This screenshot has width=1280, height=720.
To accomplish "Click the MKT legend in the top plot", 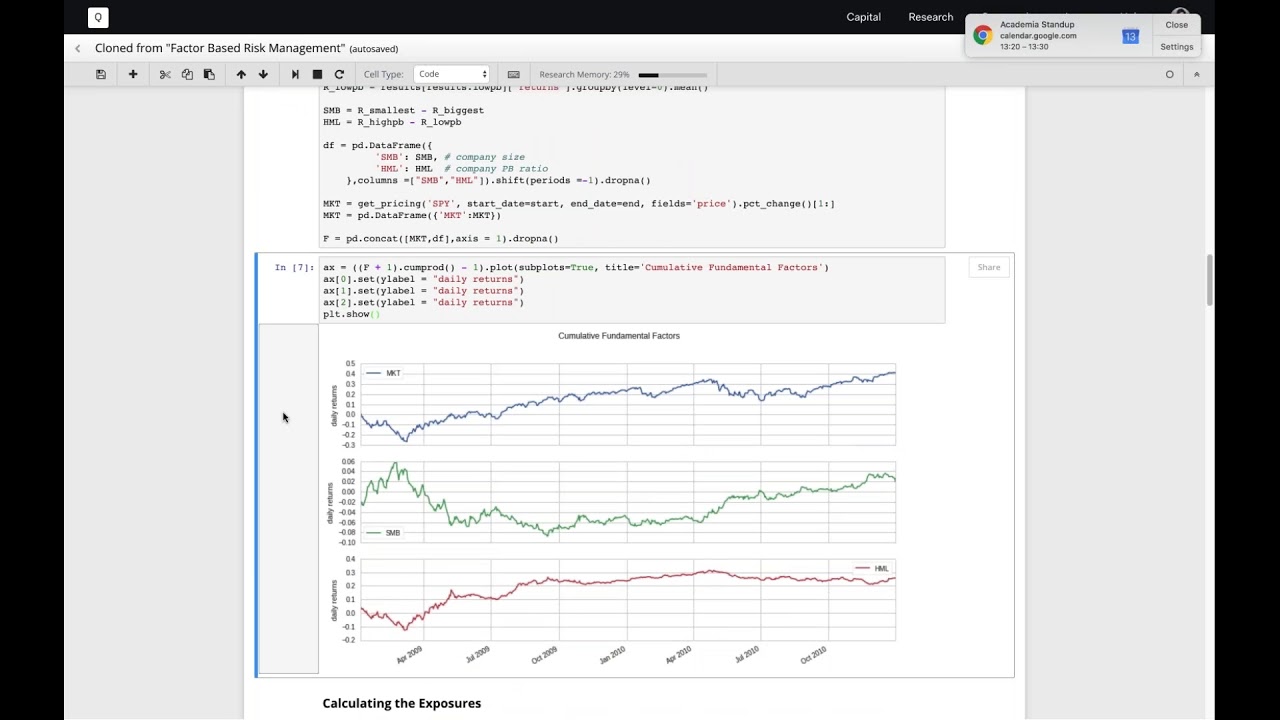I will click(384, 373).
